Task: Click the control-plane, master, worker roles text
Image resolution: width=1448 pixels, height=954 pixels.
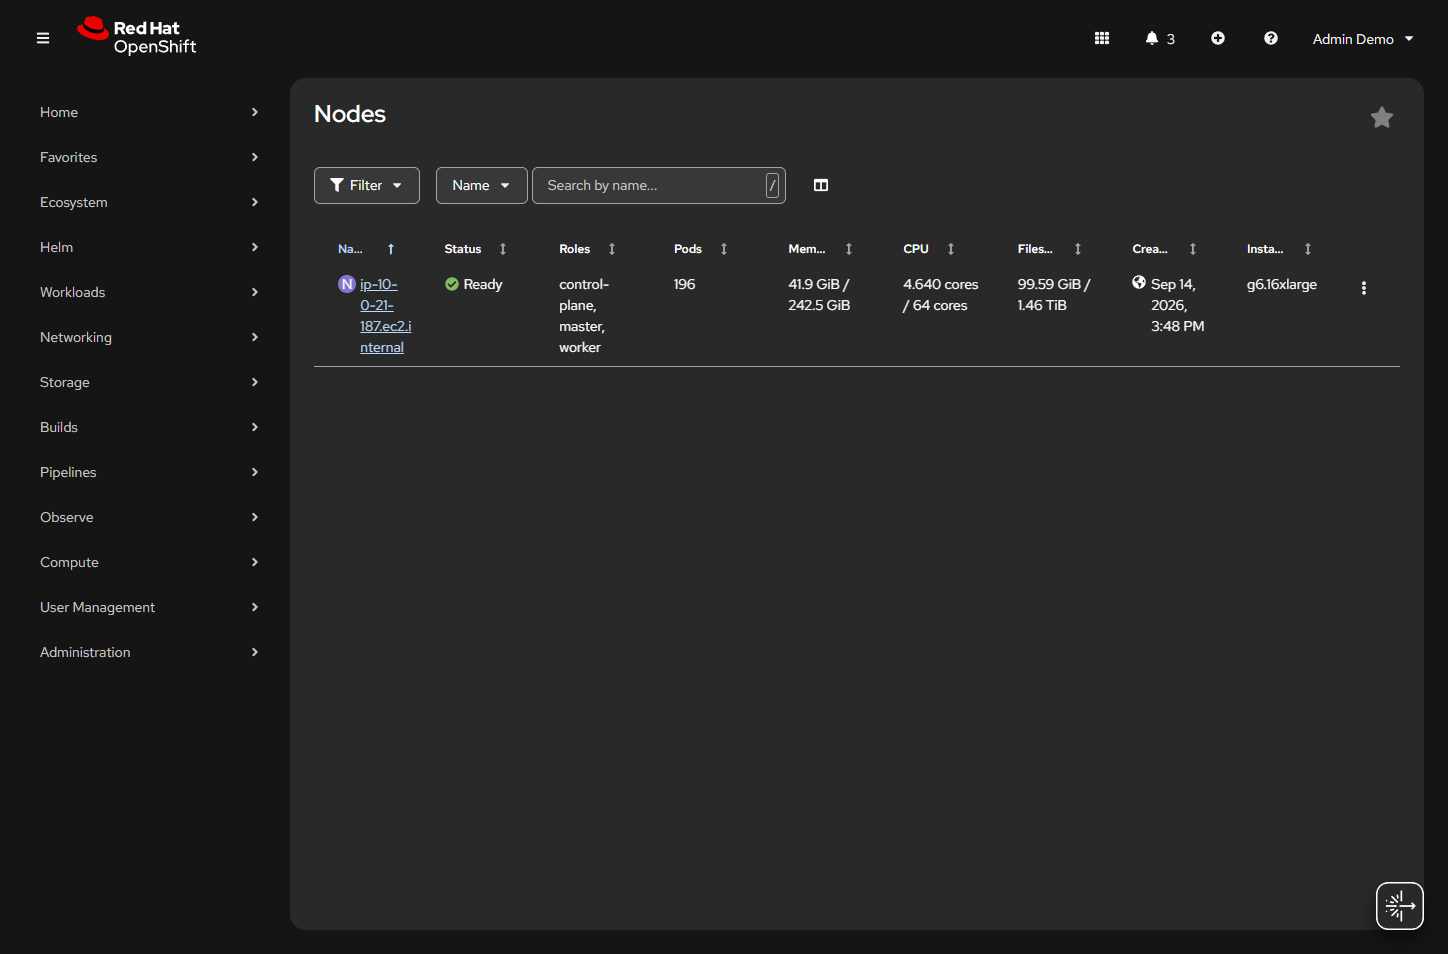Action: click(584, 316)
